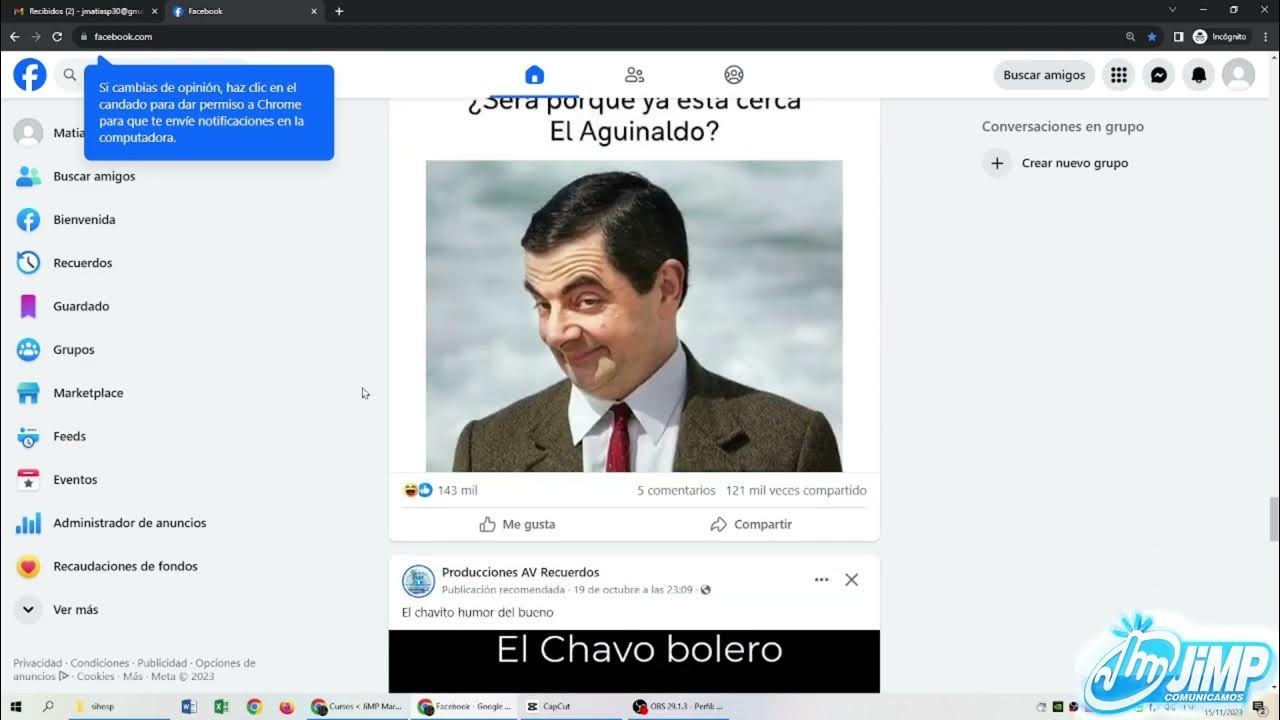Viewport: 1280px width, 720px height.
Task: Open the account profile avatar menu
Action: pyautogui.click(x=1239, y=75)
